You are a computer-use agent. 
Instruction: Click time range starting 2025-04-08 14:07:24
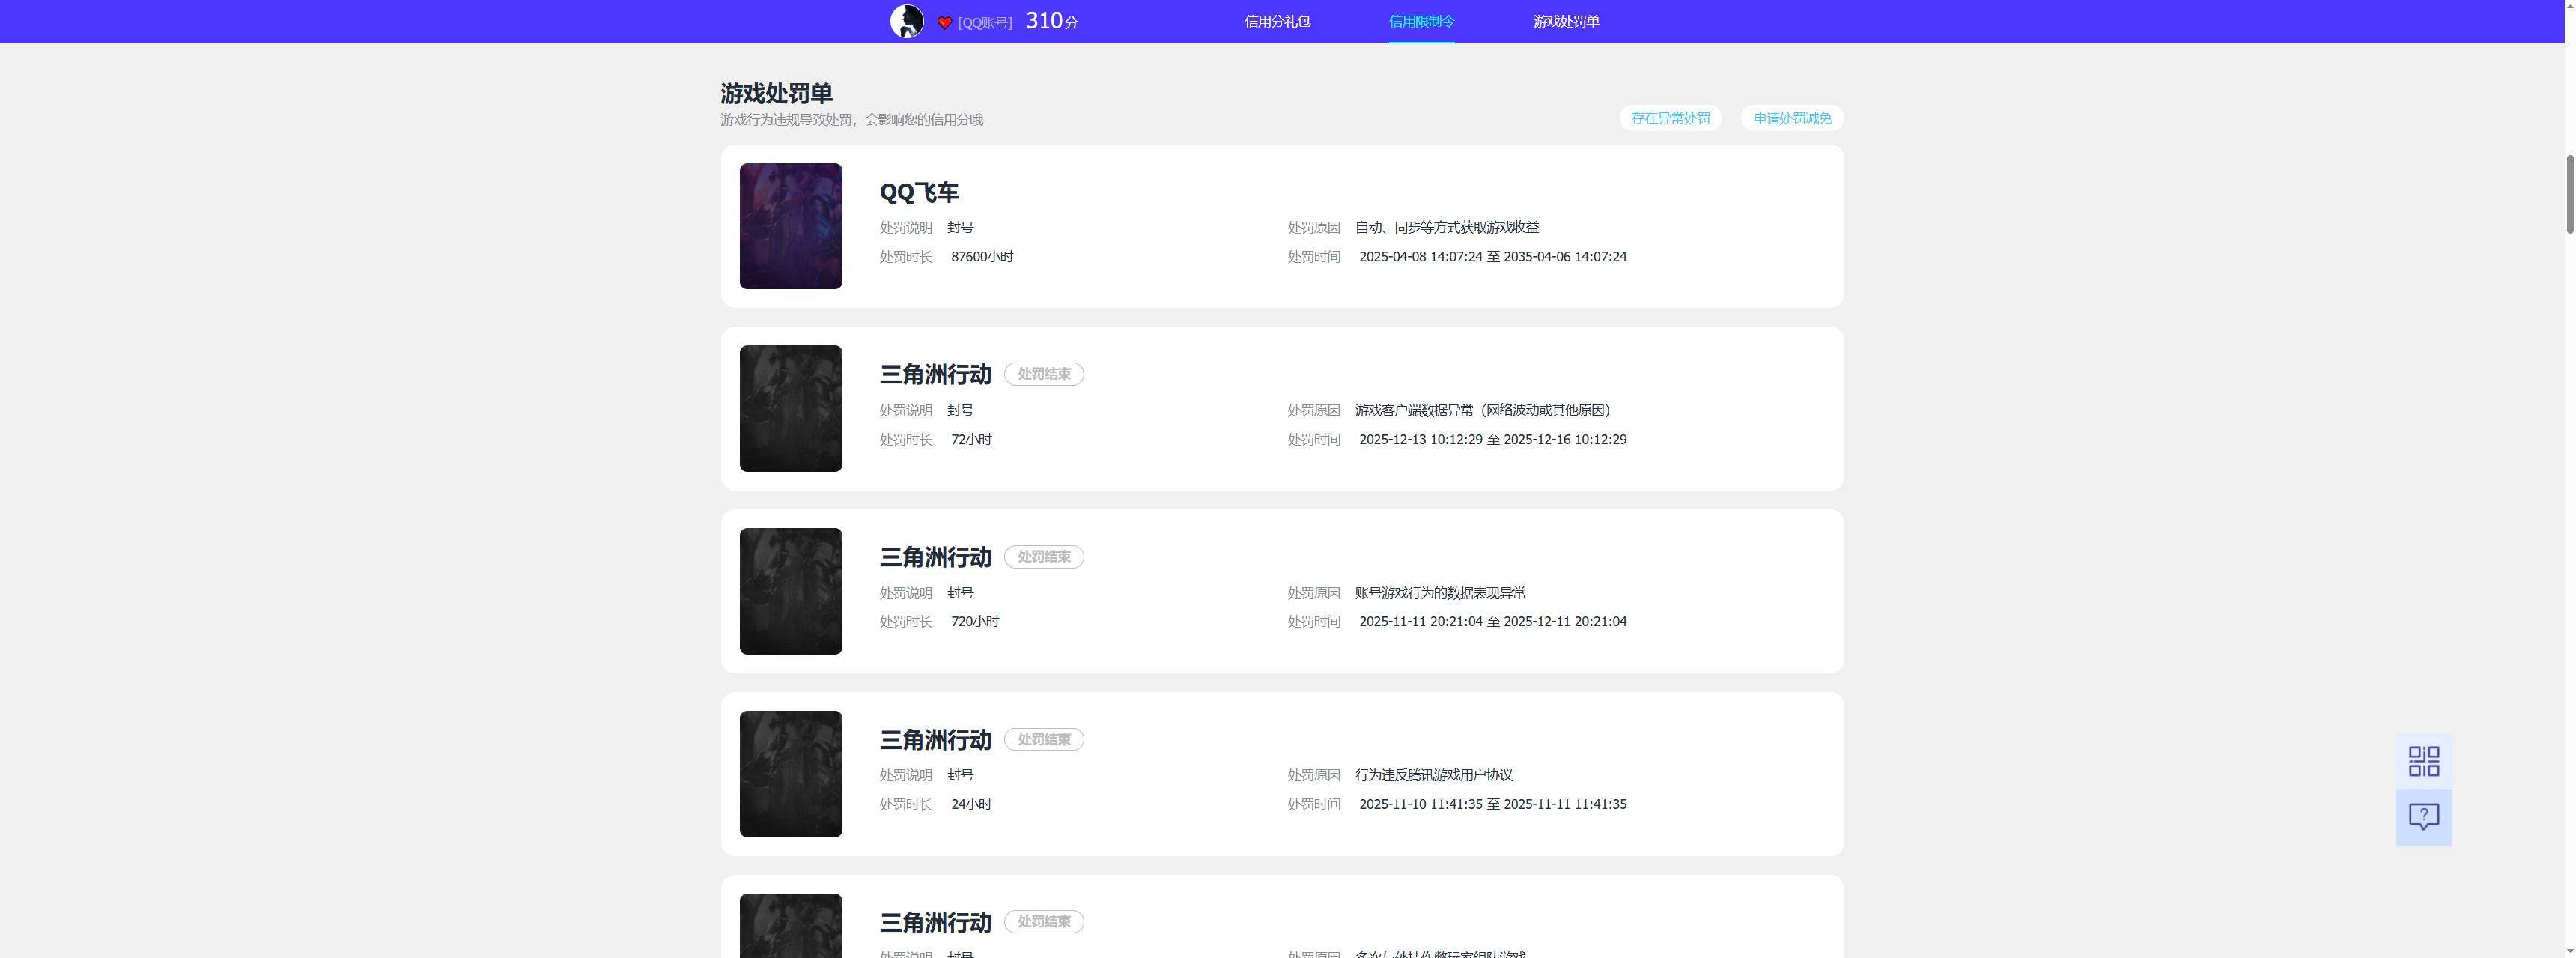pos(1493,257)
